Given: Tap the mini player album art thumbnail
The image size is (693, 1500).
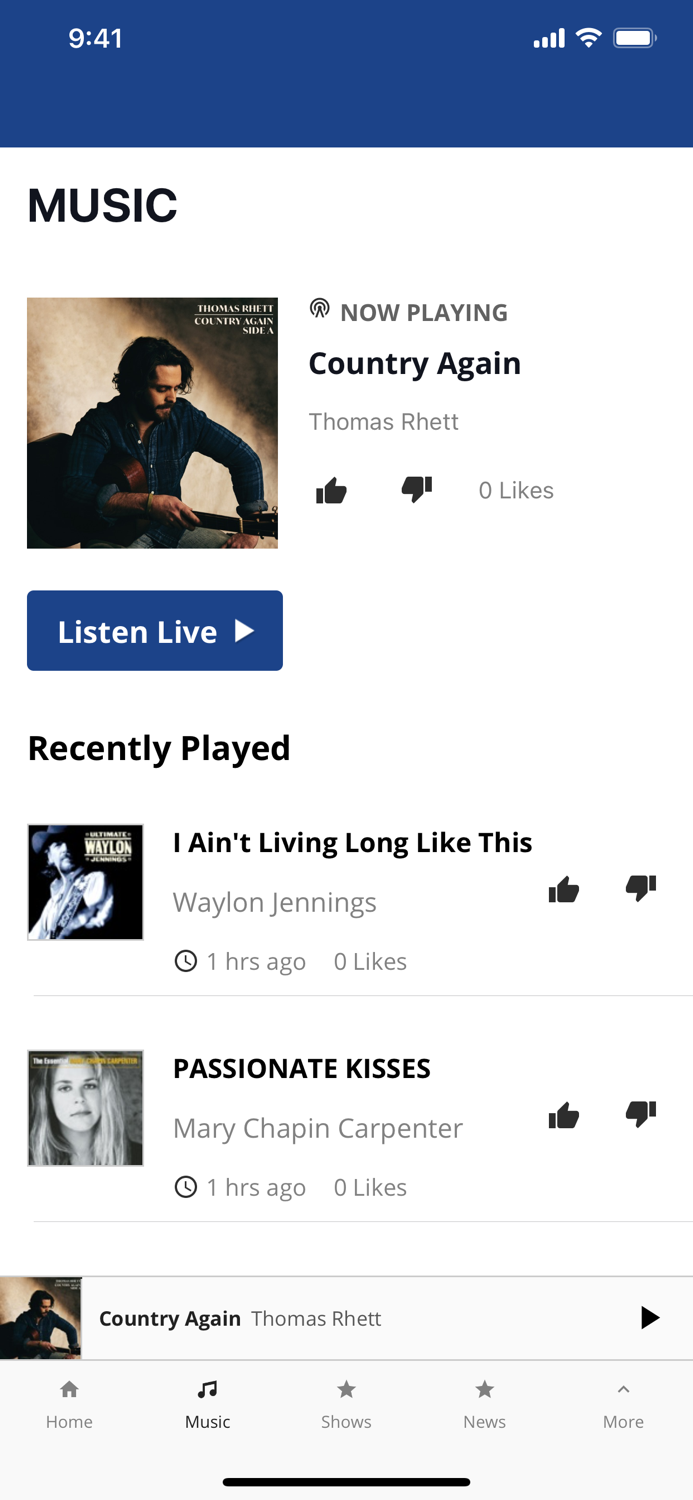Looking at the screenshot, I should click(40, 1317).
